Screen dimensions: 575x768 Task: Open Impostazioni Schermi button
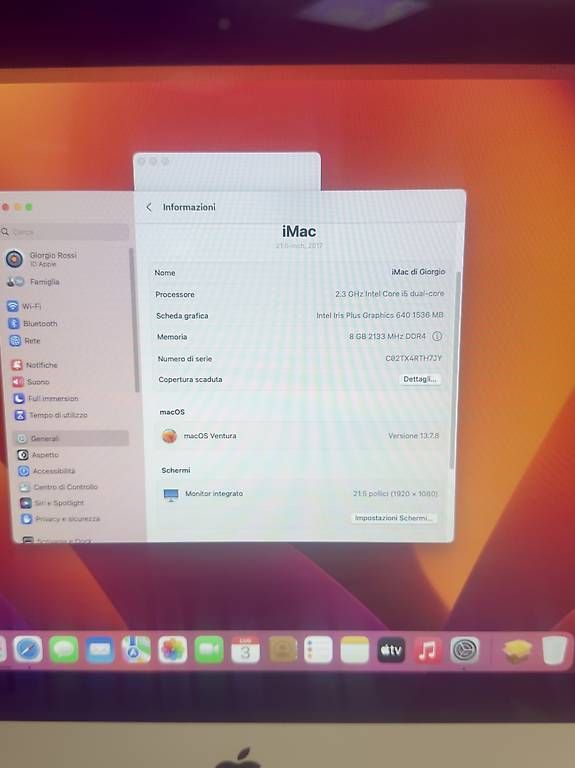393,518
